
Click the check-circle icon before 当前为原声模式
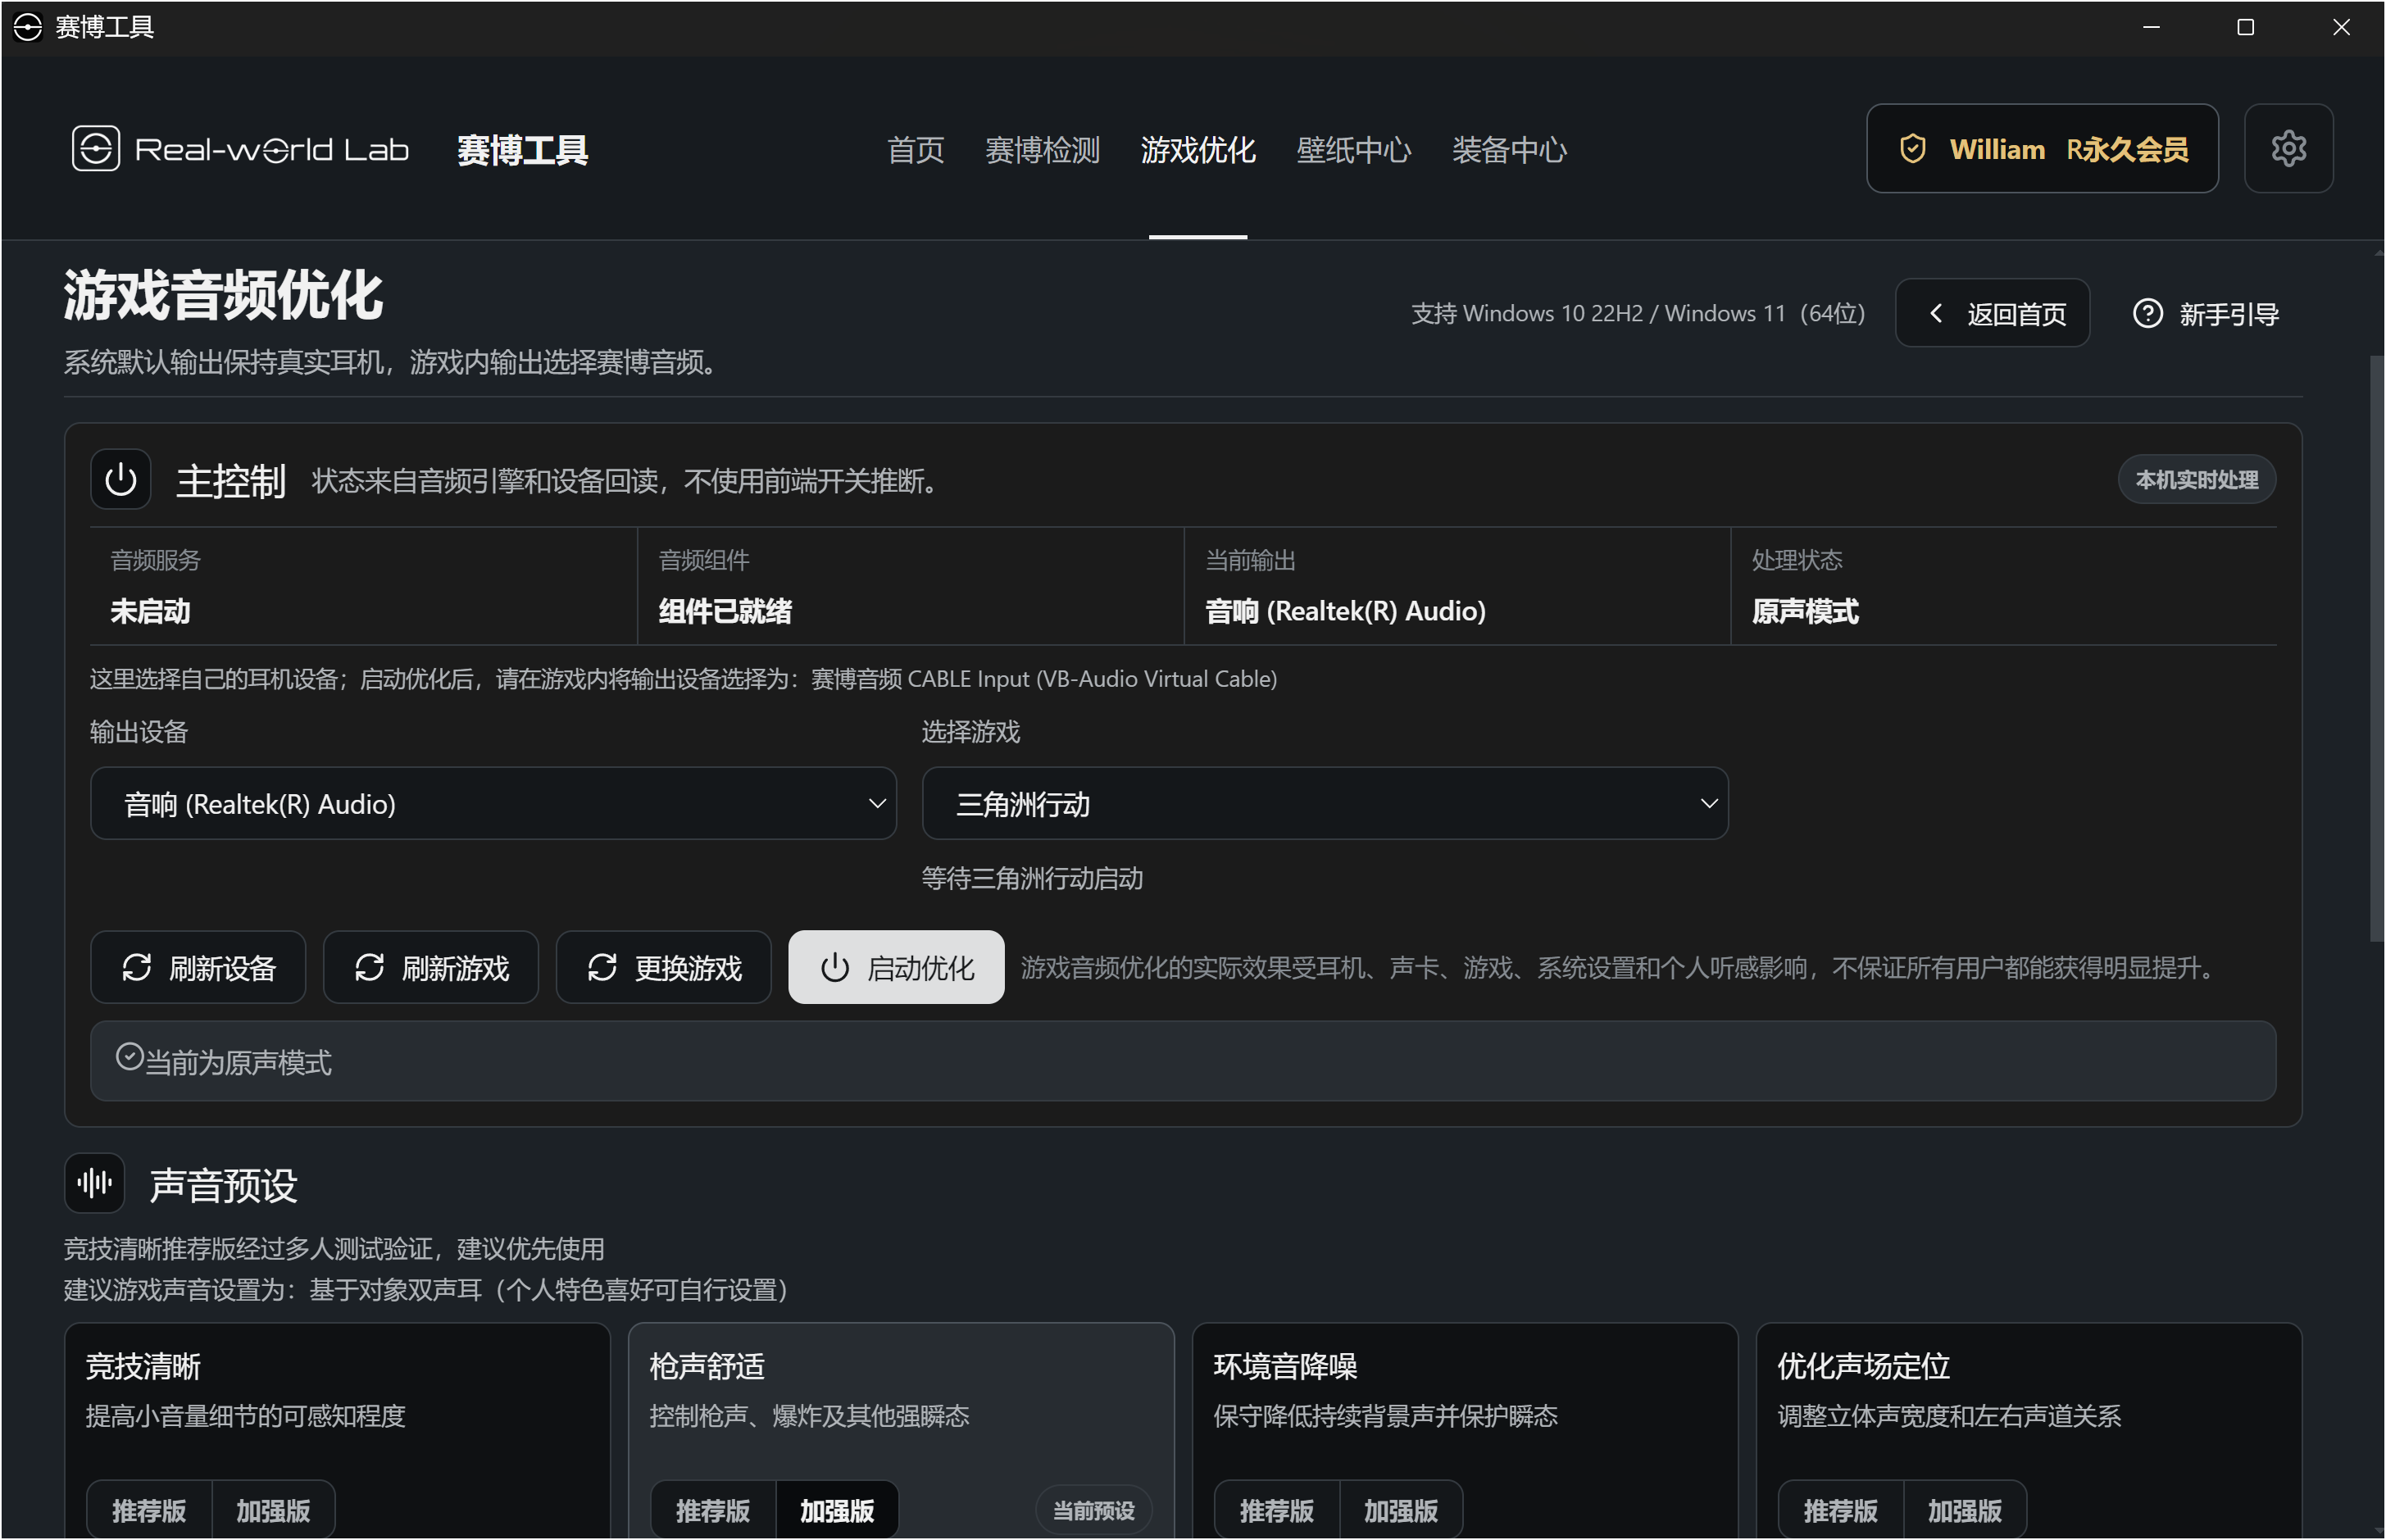tap(129, 1057)
